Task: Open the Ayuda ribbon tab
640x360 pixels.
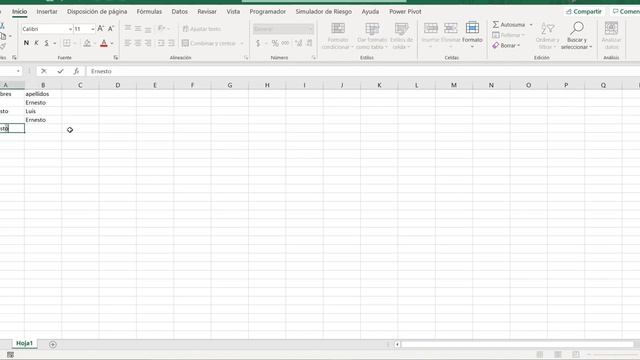Action: [x=370, y=11]
